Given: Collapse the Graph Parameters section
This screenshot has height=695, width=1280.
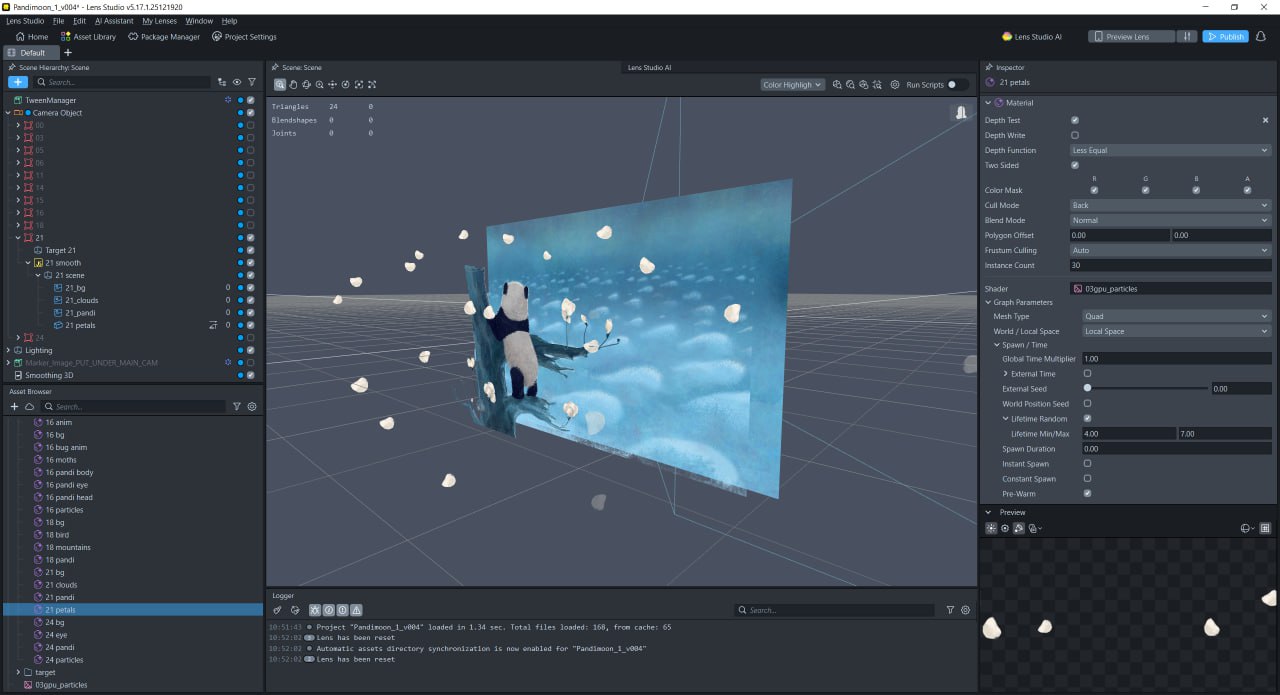Looking at the screenshot, I should pos(987,302).
